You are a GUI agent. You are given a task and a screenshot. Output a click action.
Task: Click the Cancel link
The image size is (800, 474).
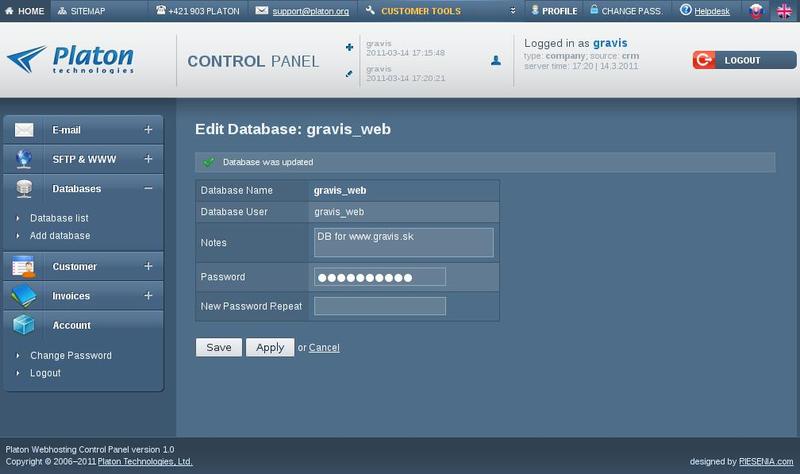tap(324, 348)
